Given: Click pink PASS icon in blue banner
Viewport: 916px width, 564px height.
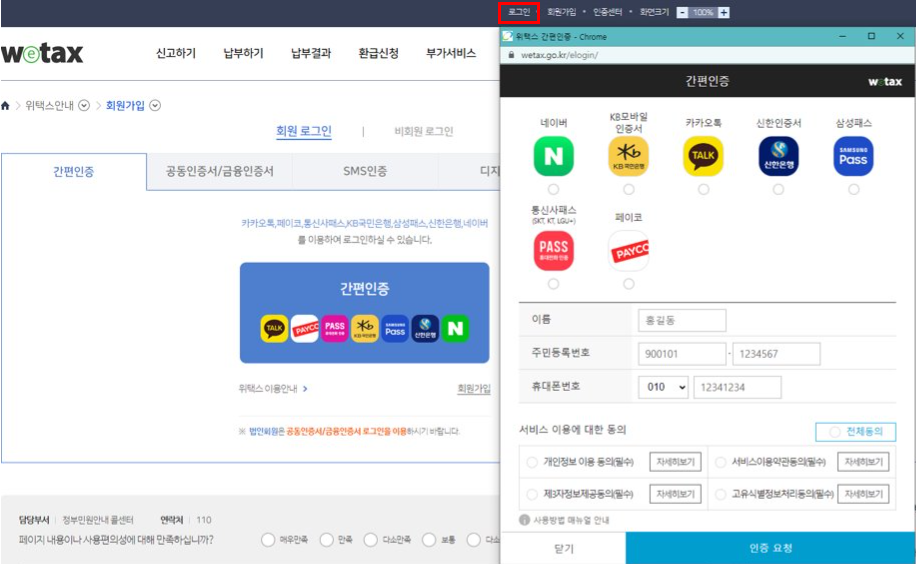Looking at the screenshot, I should pyautogui.click(x=335, y=328).
